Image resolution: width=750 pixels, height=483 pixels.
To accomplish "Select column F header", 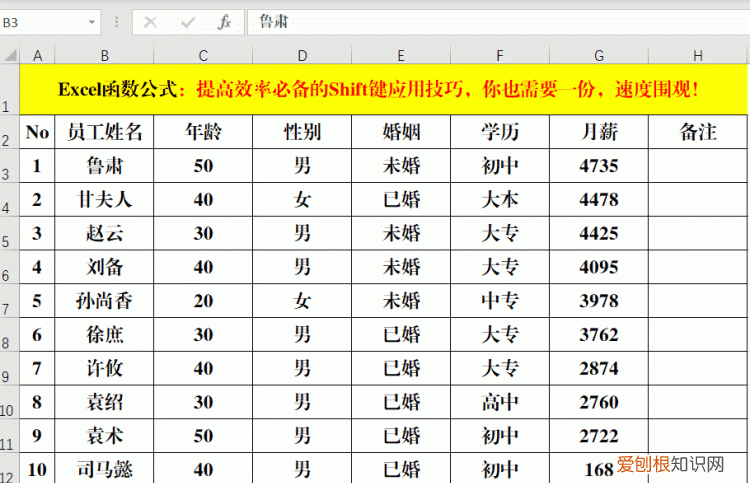I will point(500,55).
